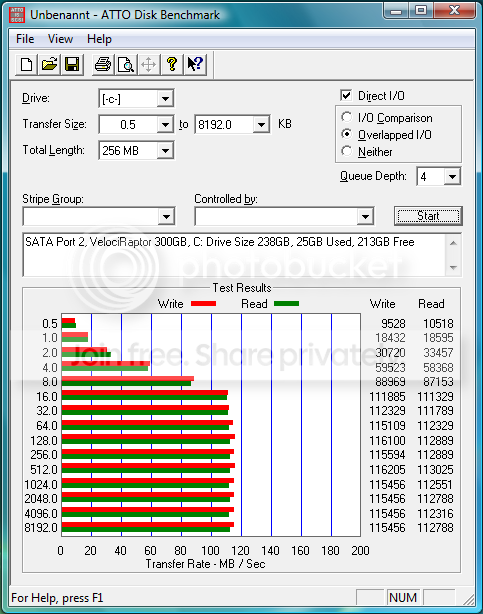
Task: Minimize the ATTO Disk Benchmark window
Action: [396, 11]
